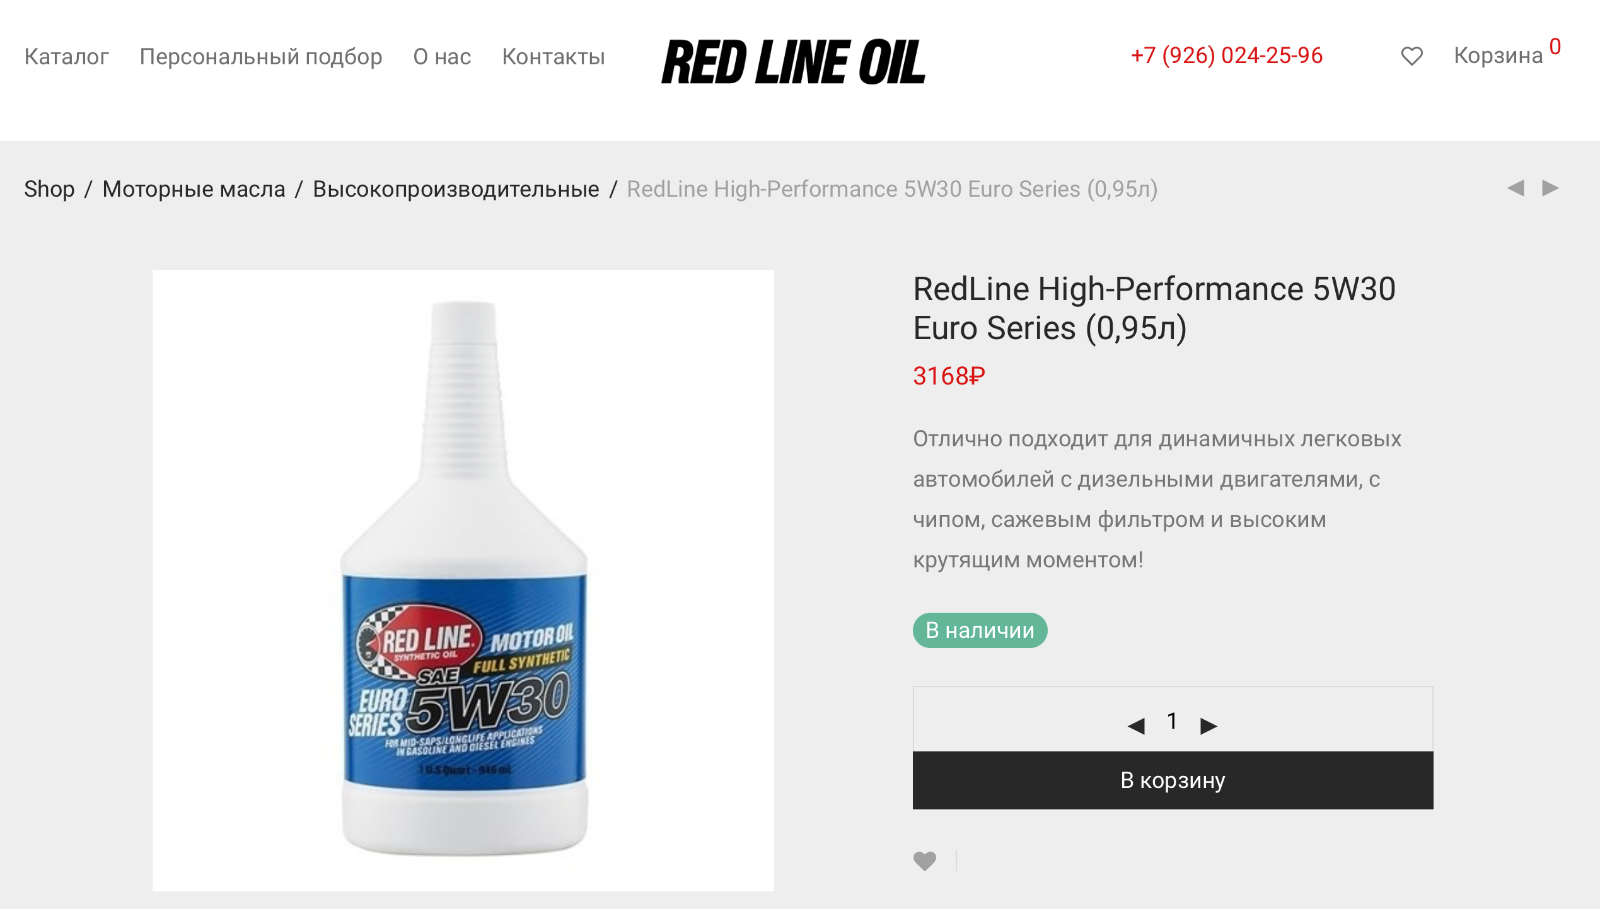Open the wishlist heart icon in header
The image size is (1600, 909).
(1411, 56)
